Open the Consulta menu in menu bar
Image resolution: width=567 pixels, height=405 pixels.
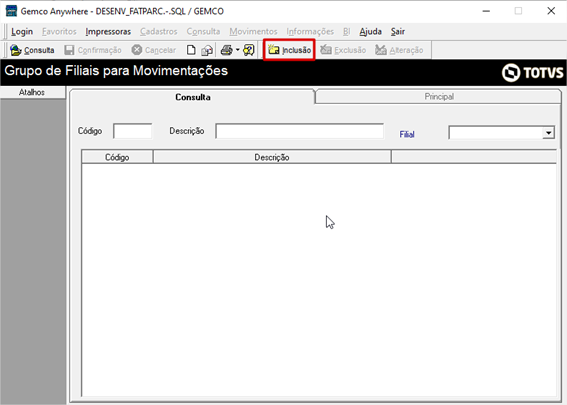(203, 31)
